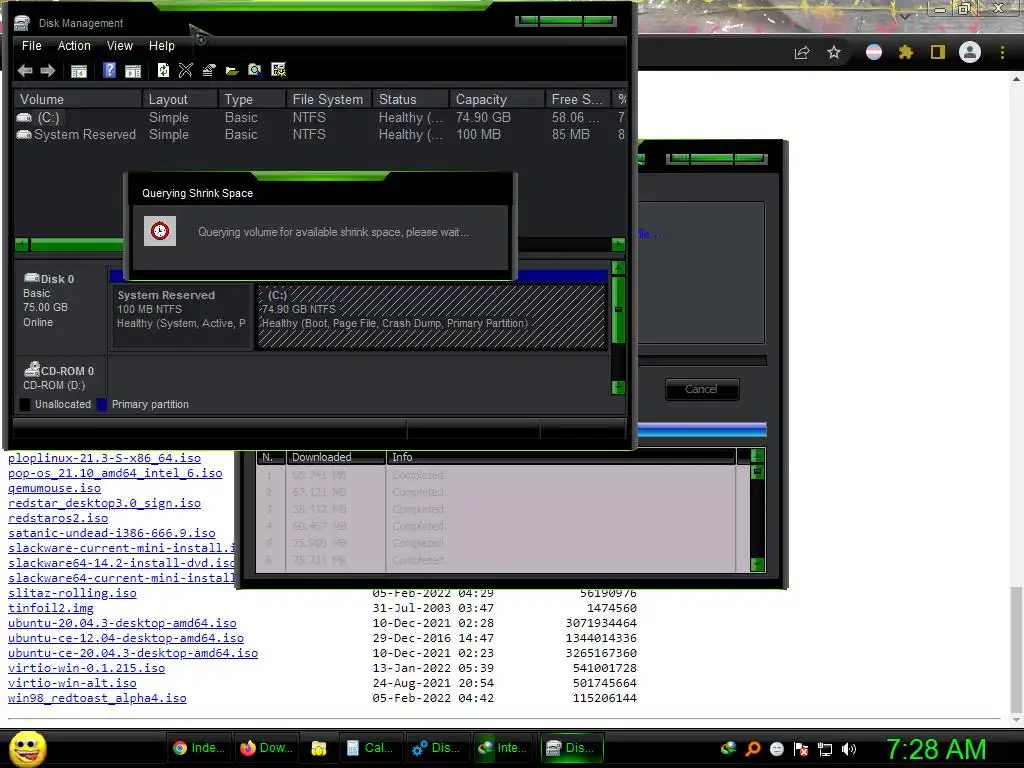This screenshot has height=768, width=1024.
Task: Open the smiley face Start button
Action: point(28,748)
